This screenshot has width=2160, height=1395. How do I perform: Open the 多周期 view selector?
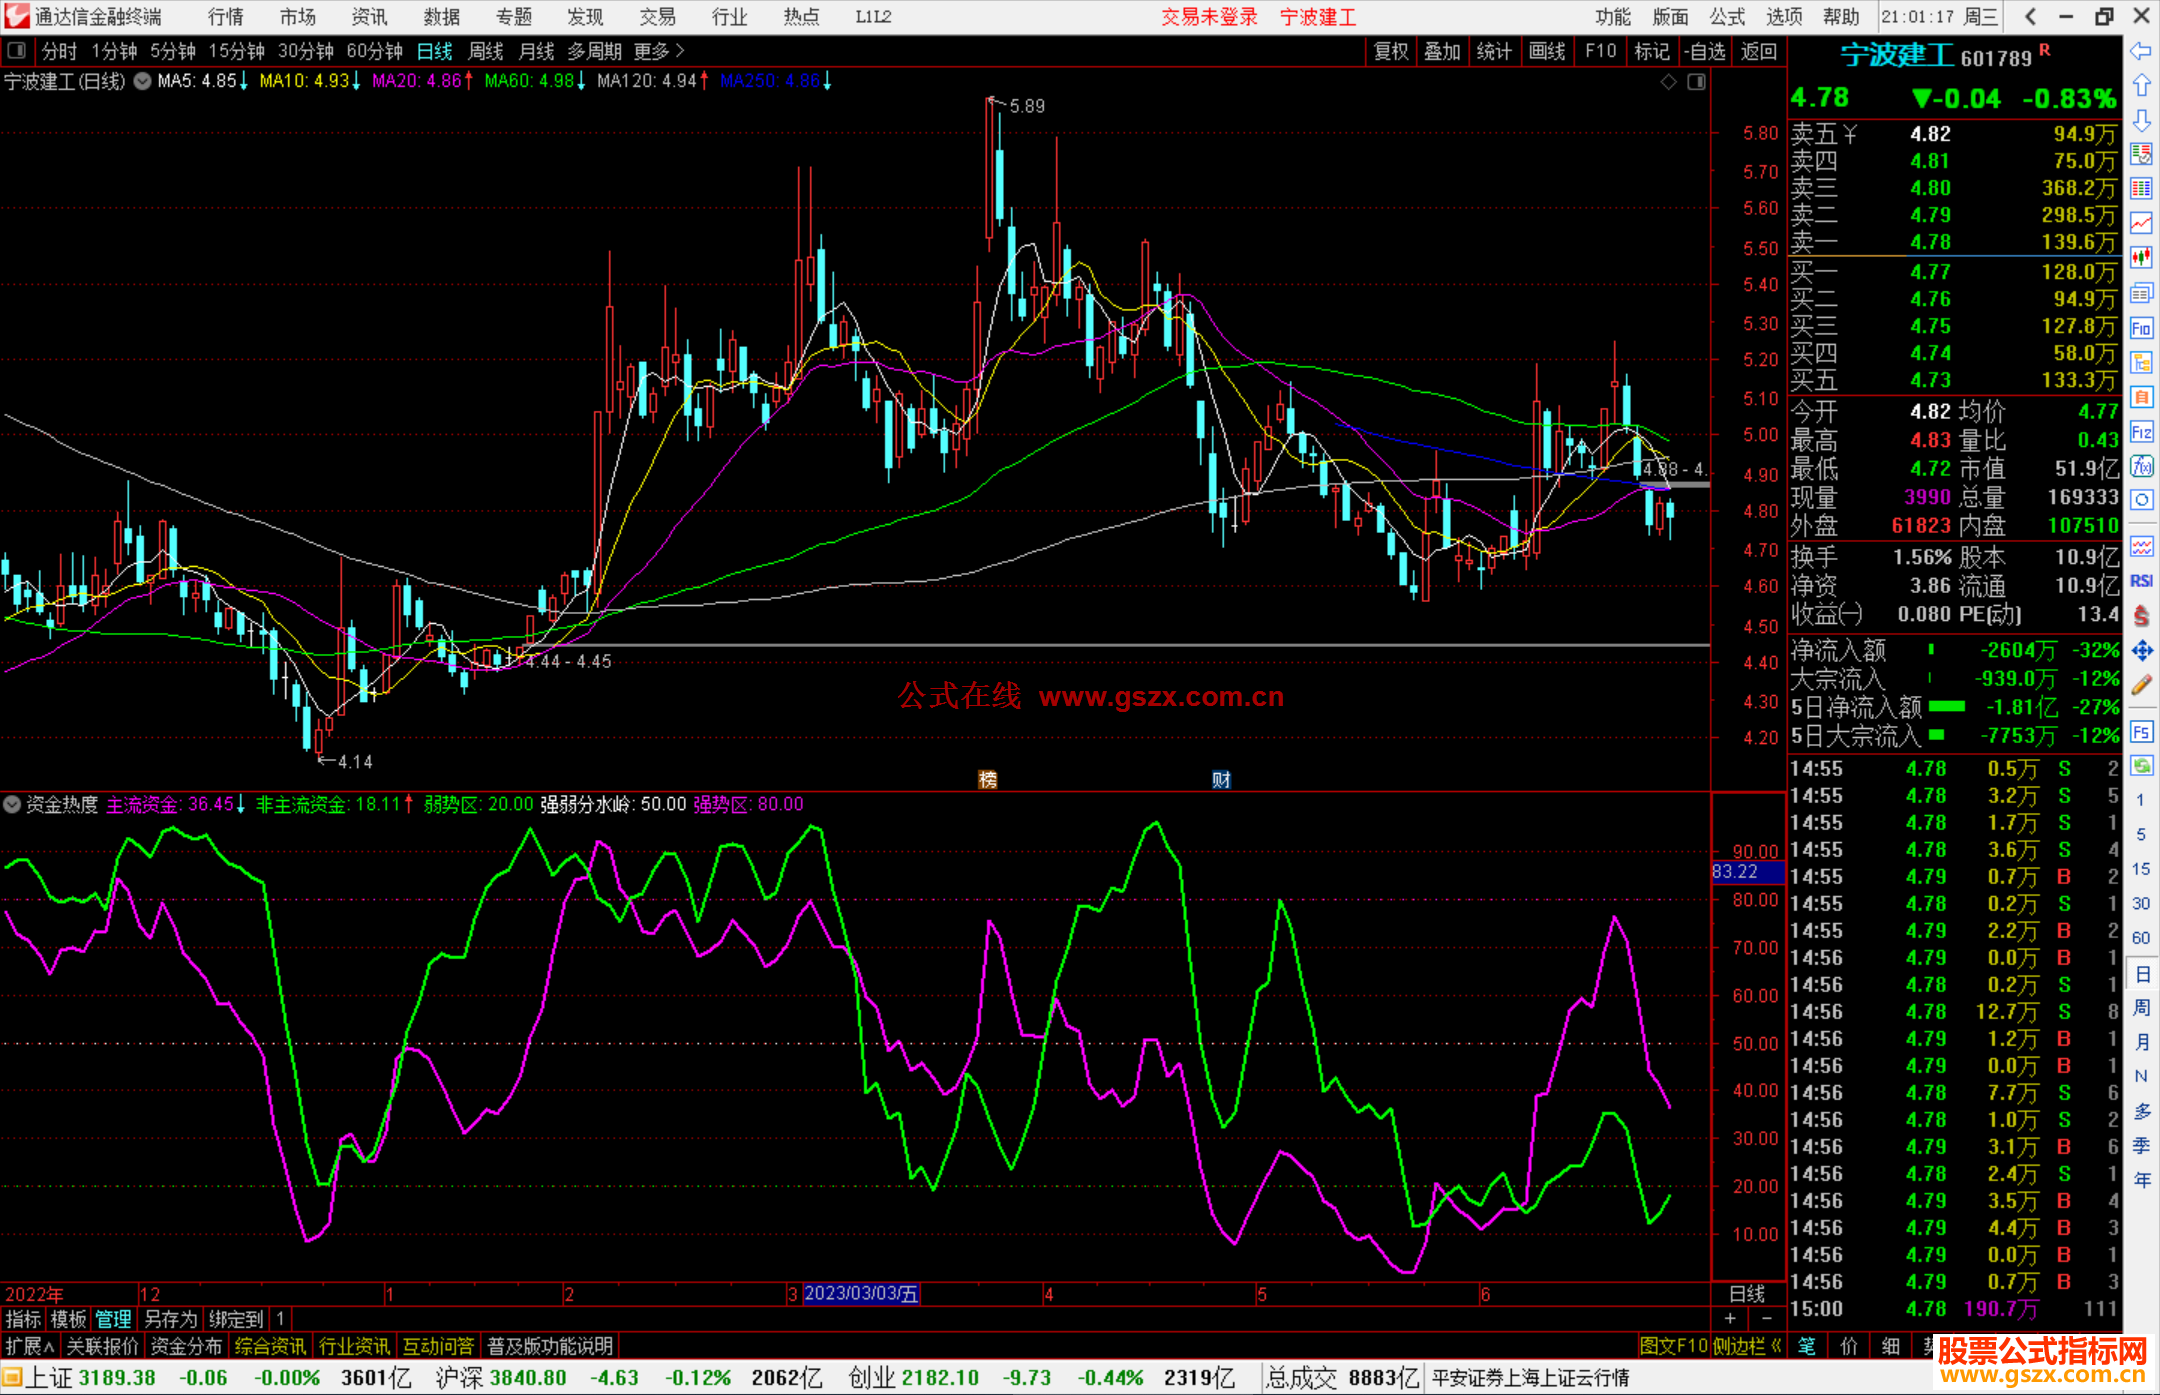pos(594,51)
